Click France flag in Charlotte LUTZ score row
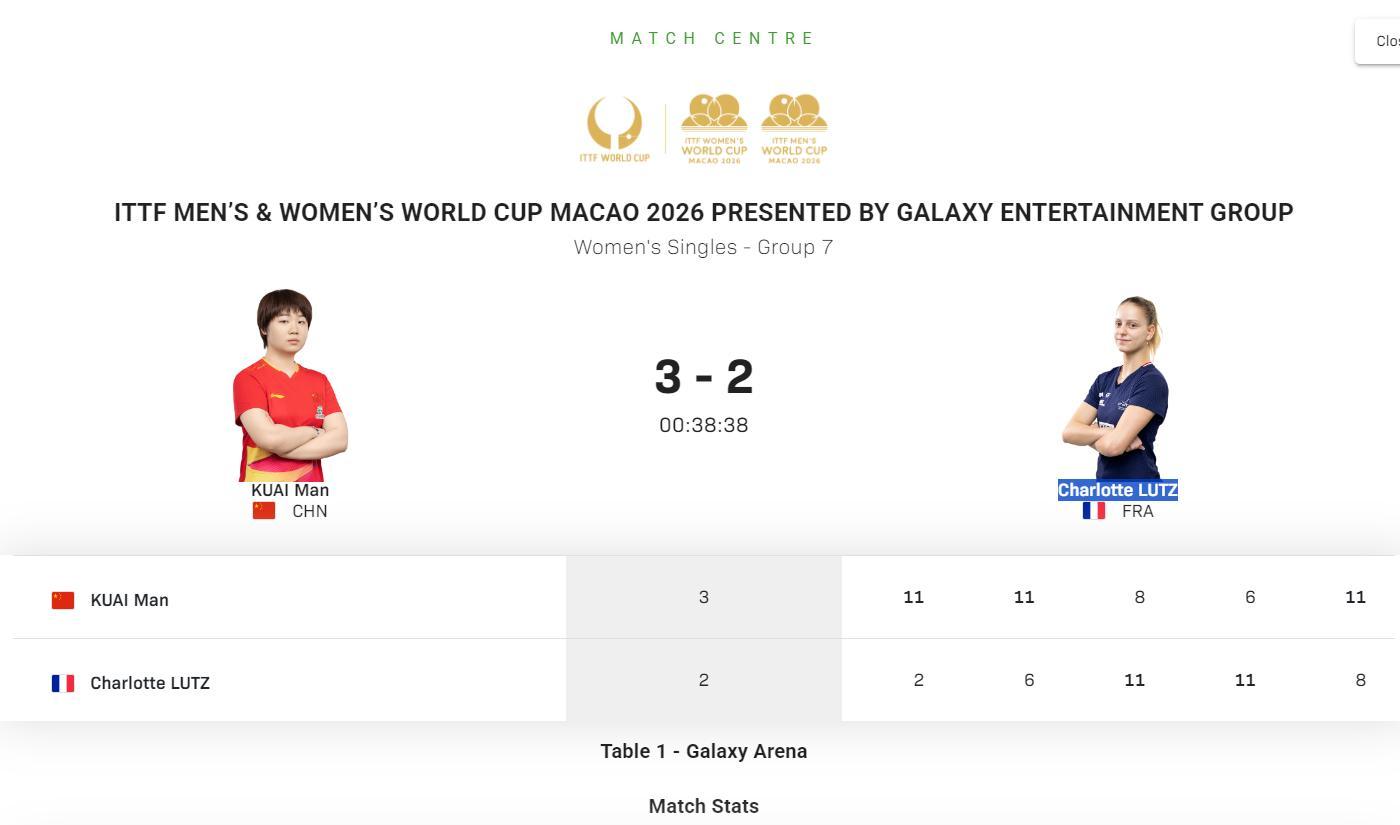The height and width of the screenshot is (825, 1400). pyautogui.click(x=63, y=683)
